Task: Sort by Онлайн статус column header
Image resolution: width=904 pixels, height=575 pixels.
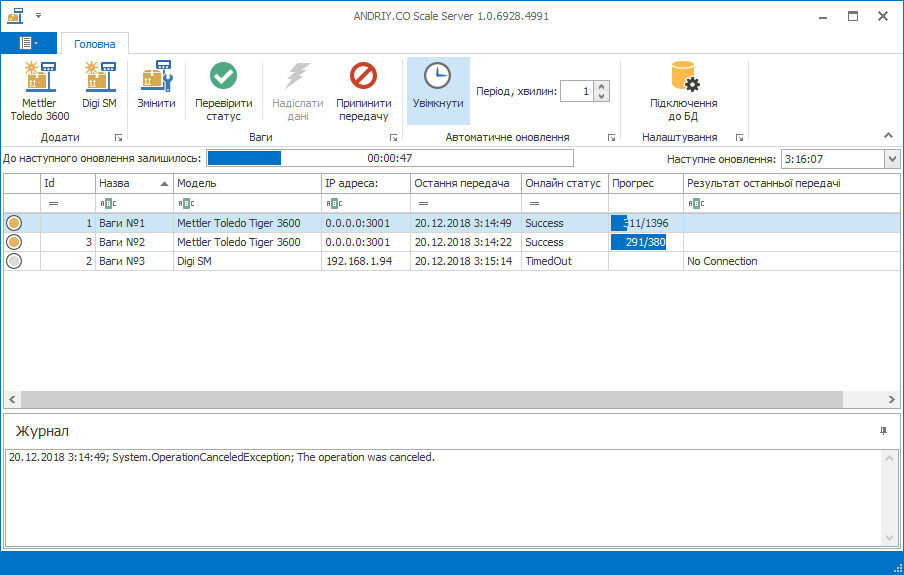Action: click(565, 183)
